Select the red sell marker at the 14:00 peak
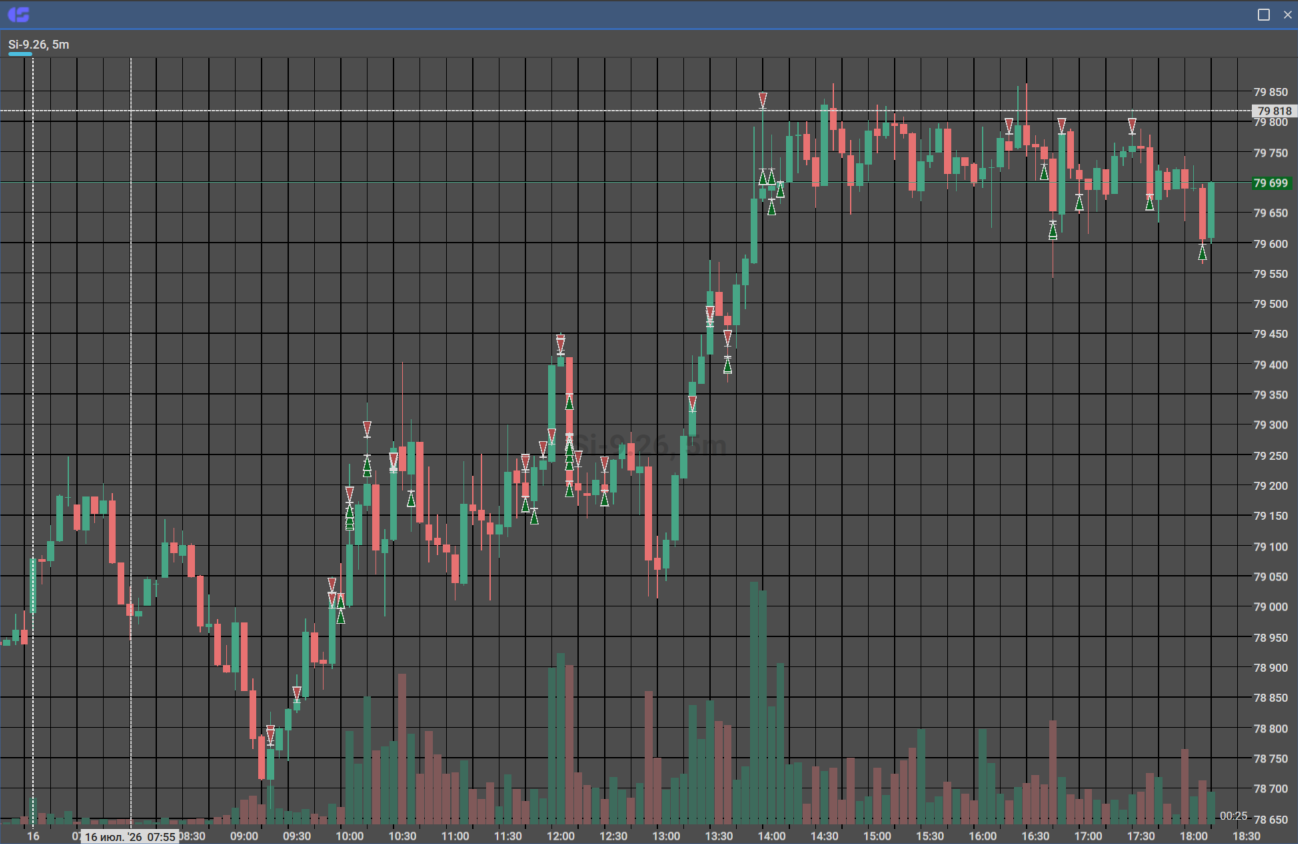The width and height of the screenshot is (1298, 844). [763, 100]
